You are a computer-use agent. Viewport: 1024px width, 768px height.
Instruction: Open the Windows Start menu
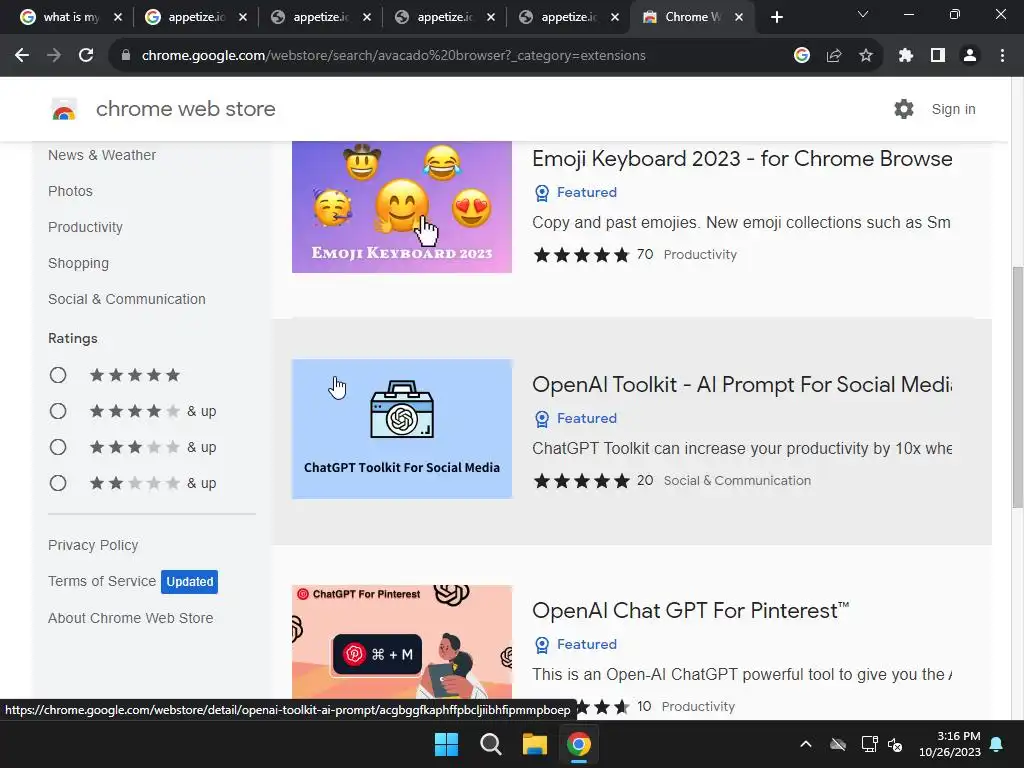click(x=447, y=744)
